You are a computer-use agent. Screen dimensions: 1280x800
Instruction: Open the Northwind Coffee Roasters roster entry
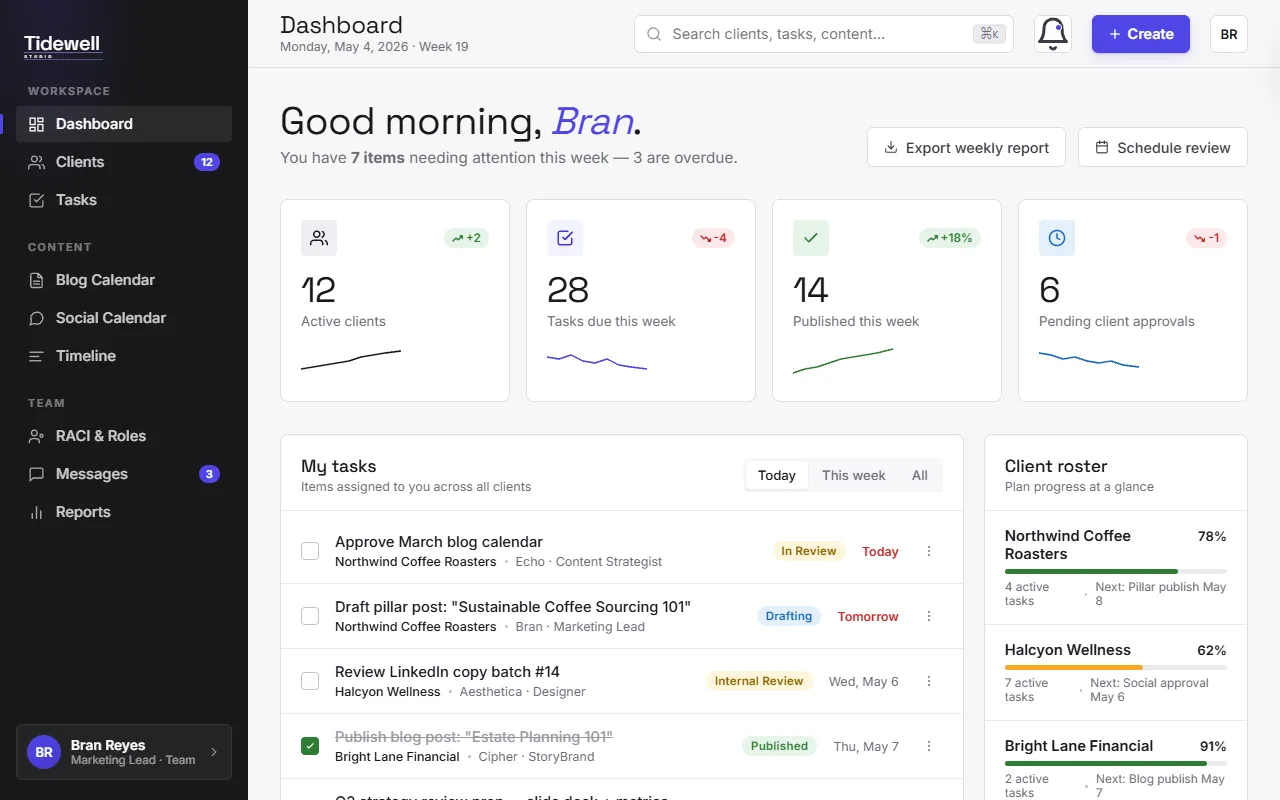coord(1116,568)
